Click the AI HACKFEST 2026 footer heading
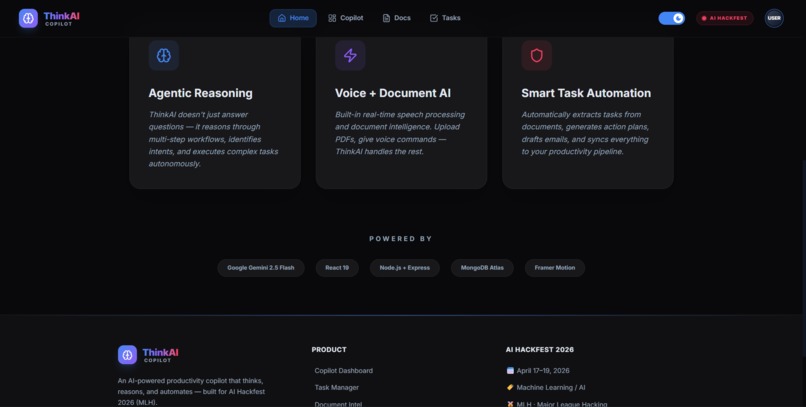 click(540, 349)
